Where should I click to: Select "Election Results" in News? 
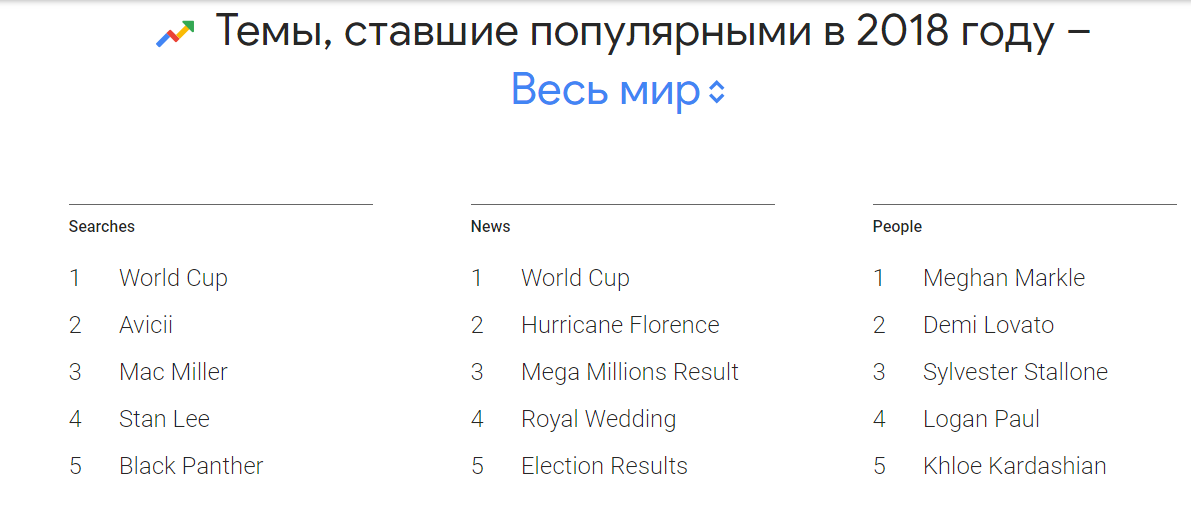(x=604, y=466)
